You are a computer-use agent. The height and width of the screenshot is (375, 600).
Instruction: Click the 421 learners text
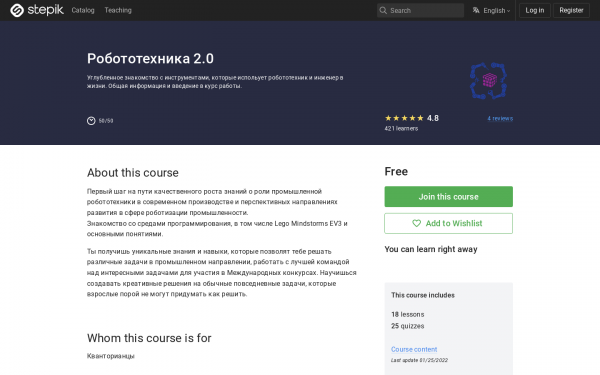401,129
